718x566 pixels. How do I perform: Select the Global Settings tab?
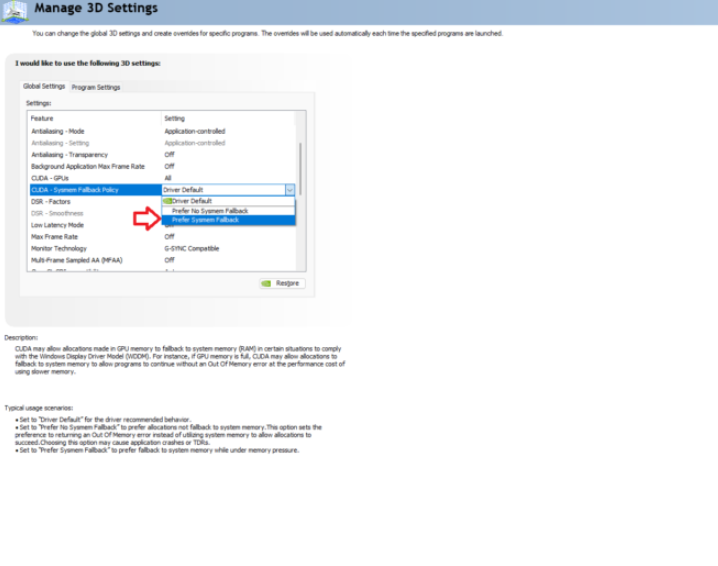pyautogui.click(x=44, y=87)
